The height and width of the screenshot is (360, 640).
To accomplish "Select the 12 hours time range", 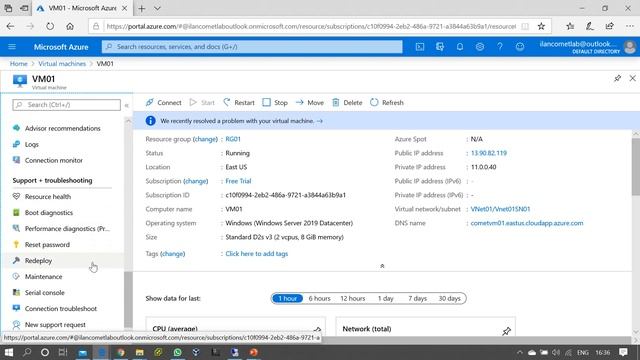I will (353, 298).
